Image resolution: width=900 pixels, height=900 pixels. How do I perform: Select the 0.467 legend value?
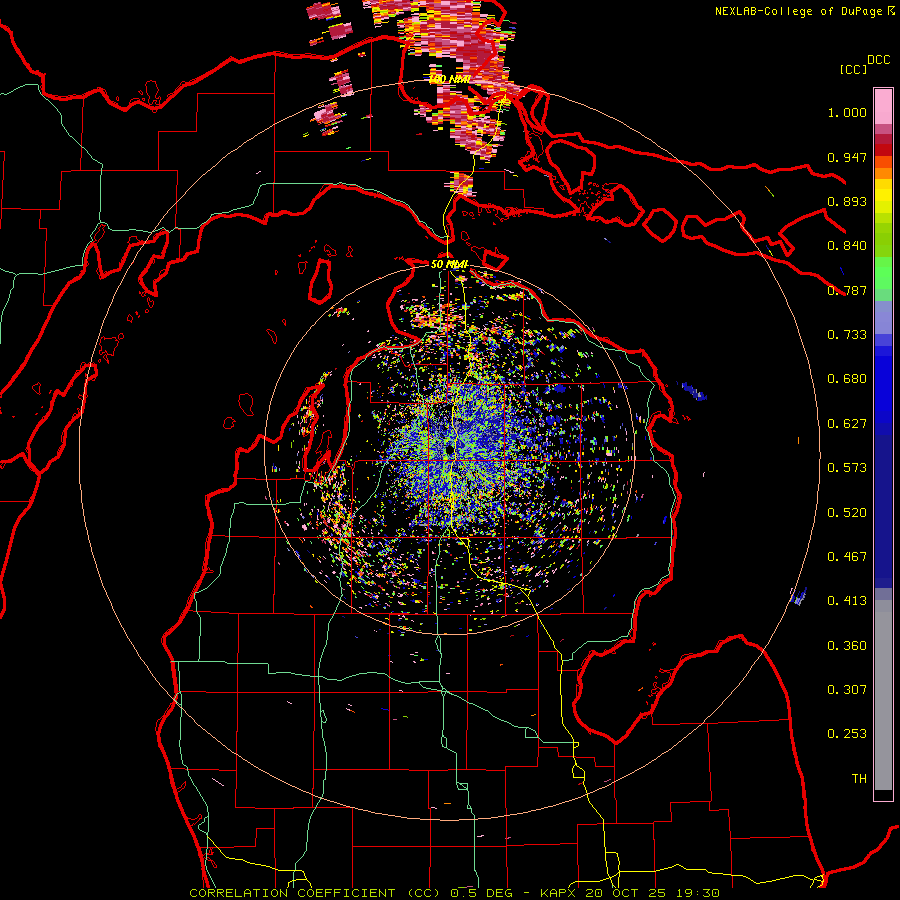(x=847, y=557)
